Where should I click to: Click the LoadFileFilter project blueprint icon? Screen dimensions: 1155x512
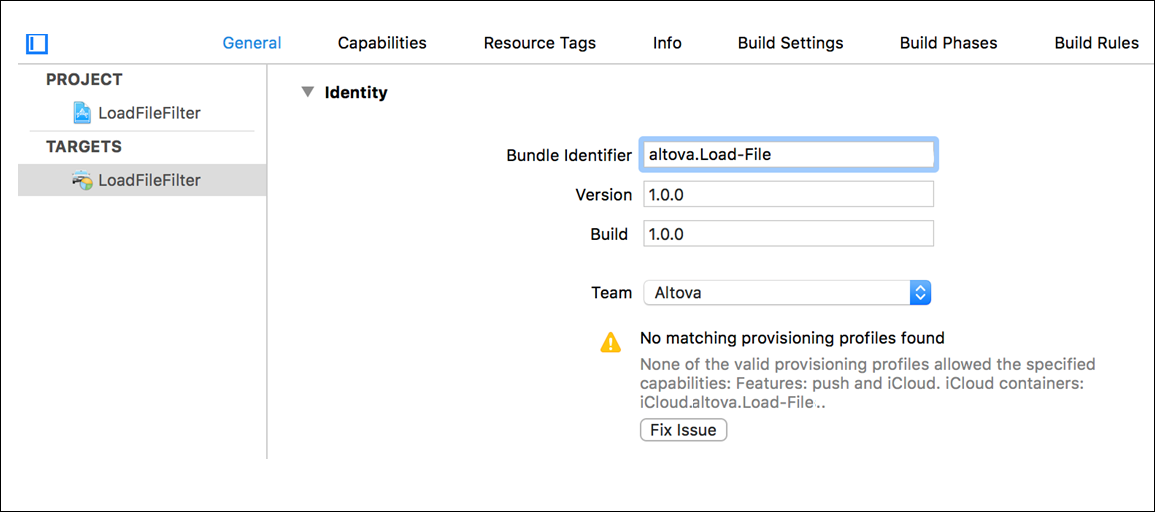pos(82,112)
